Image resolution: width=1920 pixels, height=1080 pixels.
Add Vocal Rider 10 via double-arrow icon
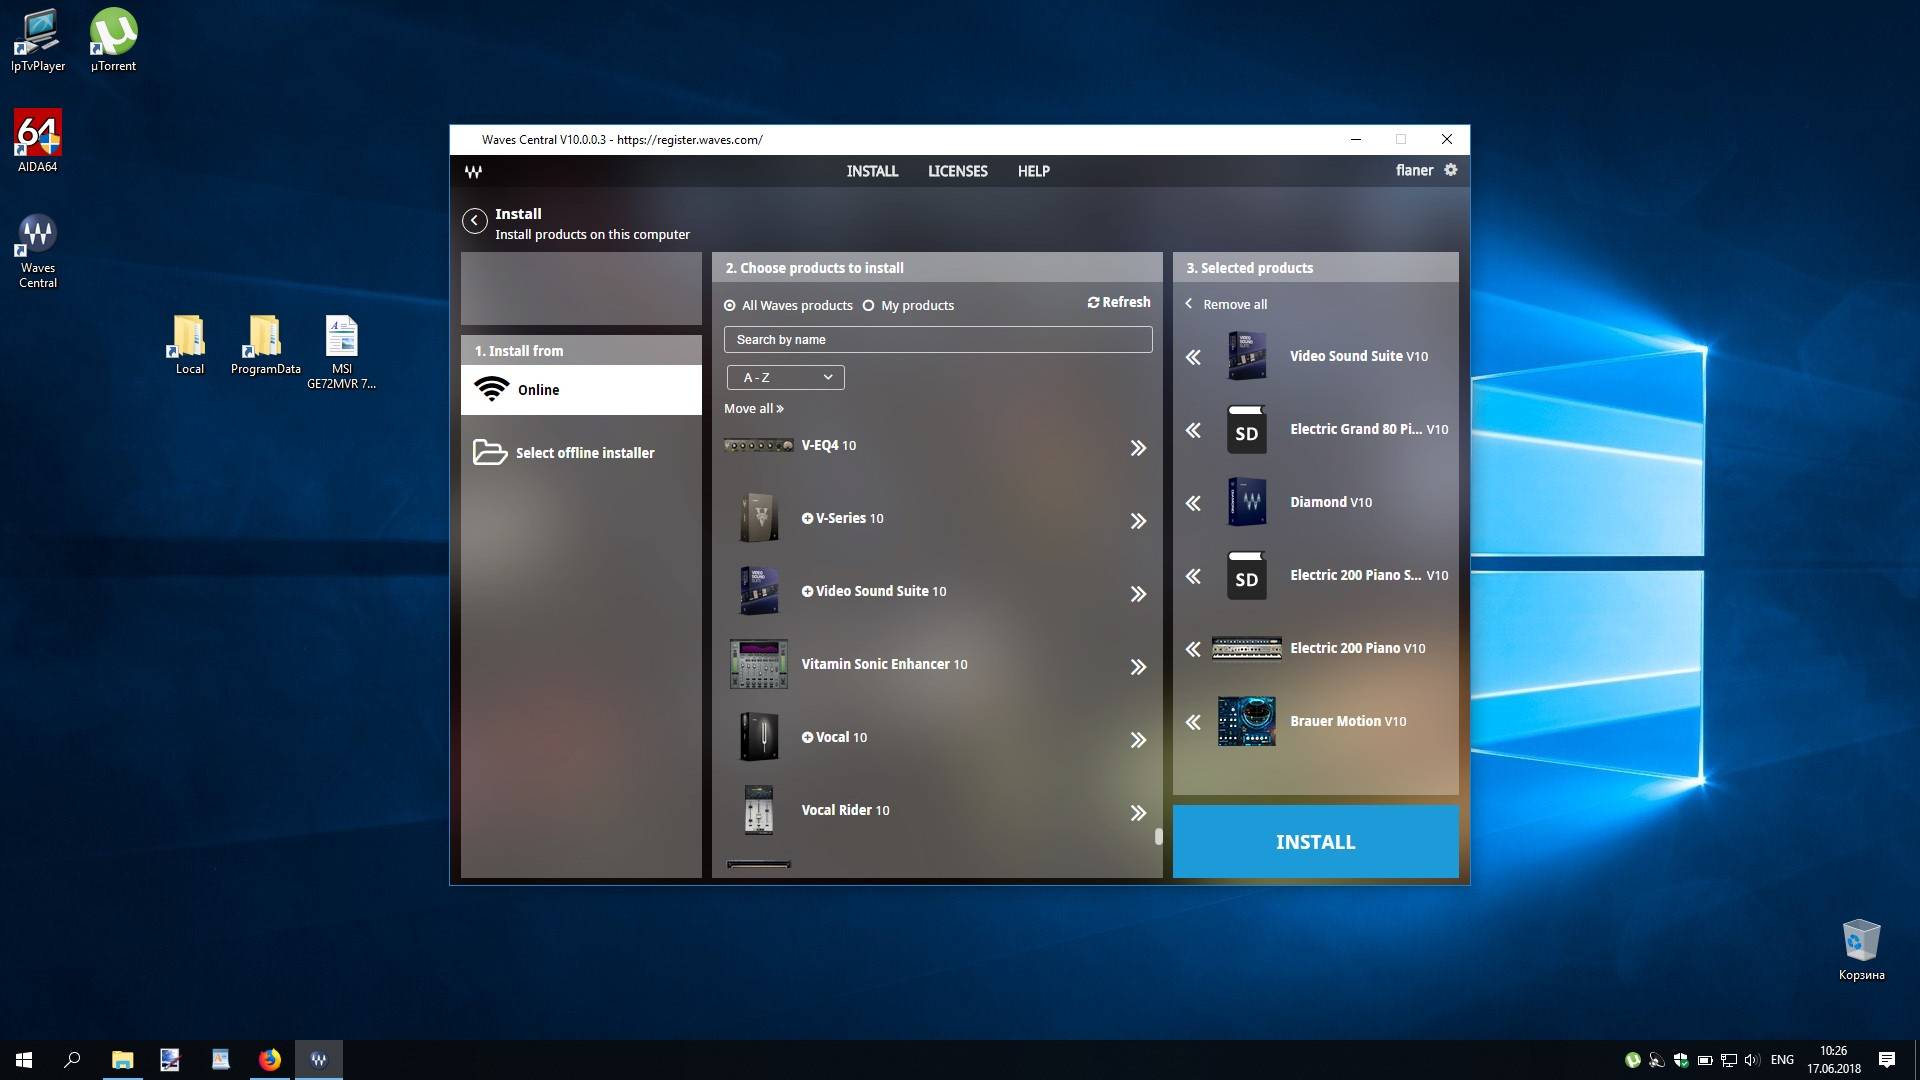click(1138, 813)
